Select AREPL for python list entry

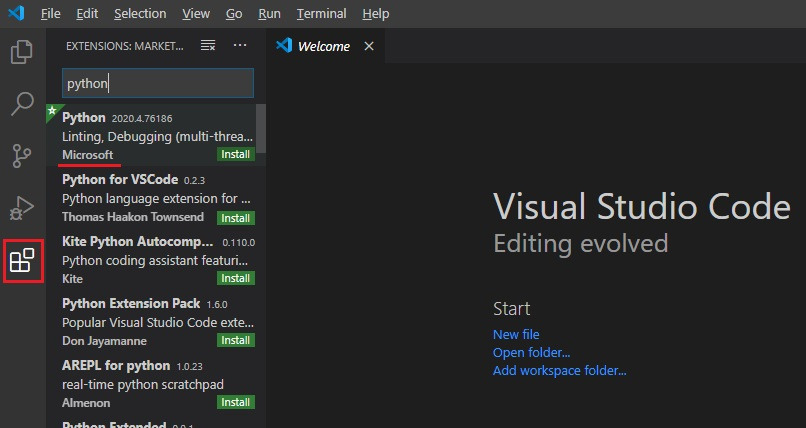point(156,384)
